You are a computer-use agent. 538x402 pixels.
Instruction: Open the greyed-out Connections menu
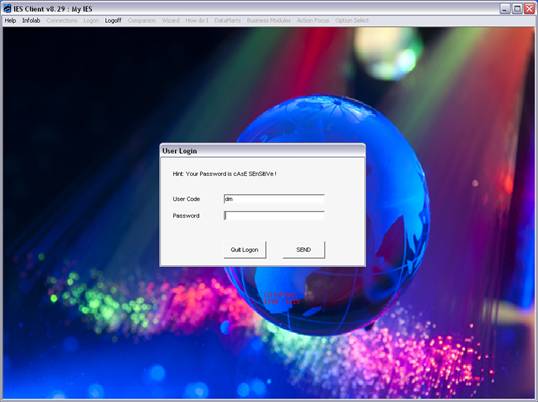(62, 21)
